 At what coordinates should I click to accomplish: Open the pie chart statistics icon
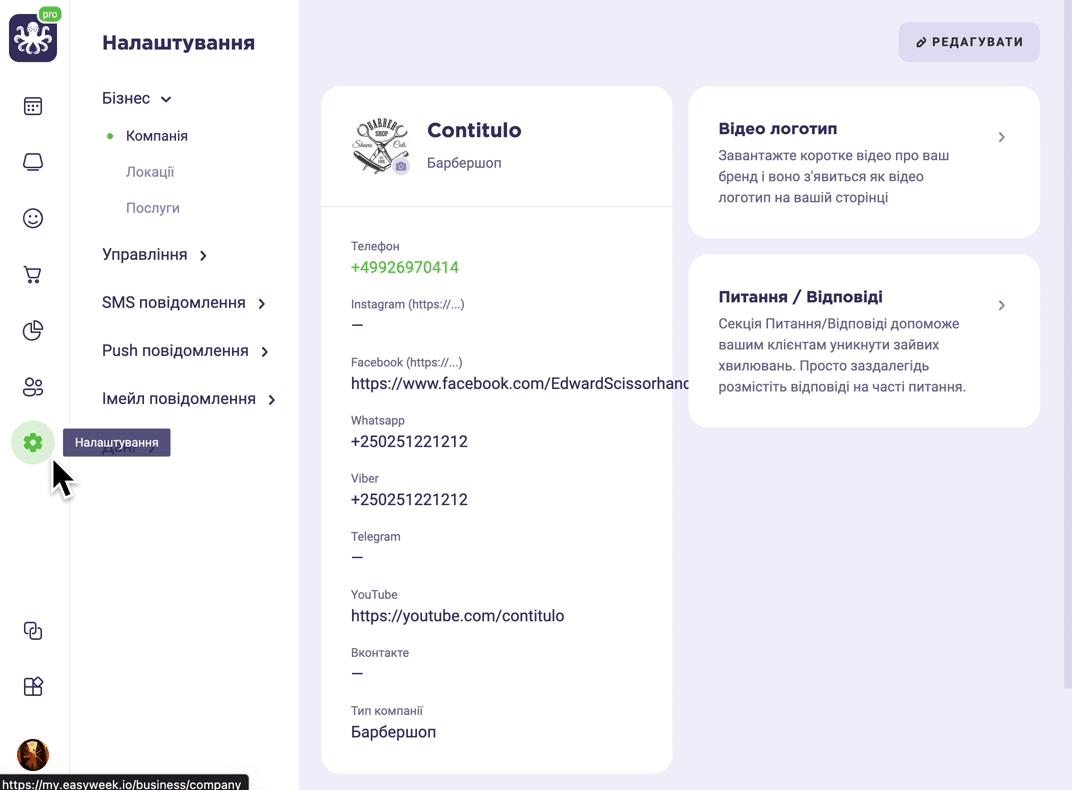point(33,331)
